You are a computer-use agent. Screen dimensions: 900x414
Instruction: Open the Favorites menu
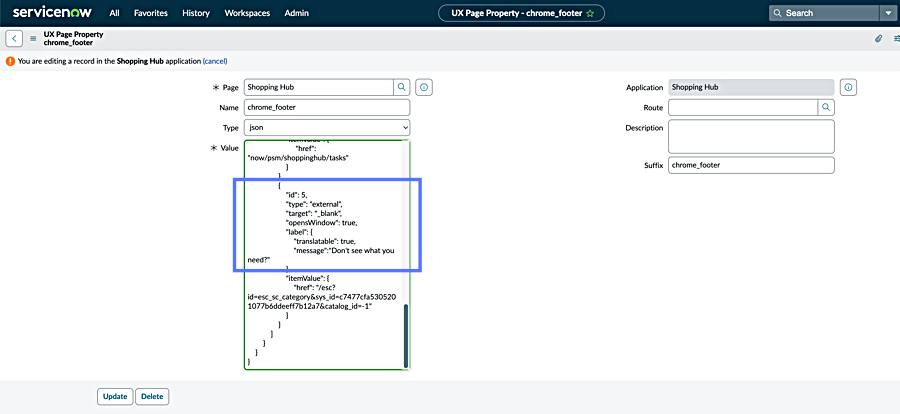point(151,13)
